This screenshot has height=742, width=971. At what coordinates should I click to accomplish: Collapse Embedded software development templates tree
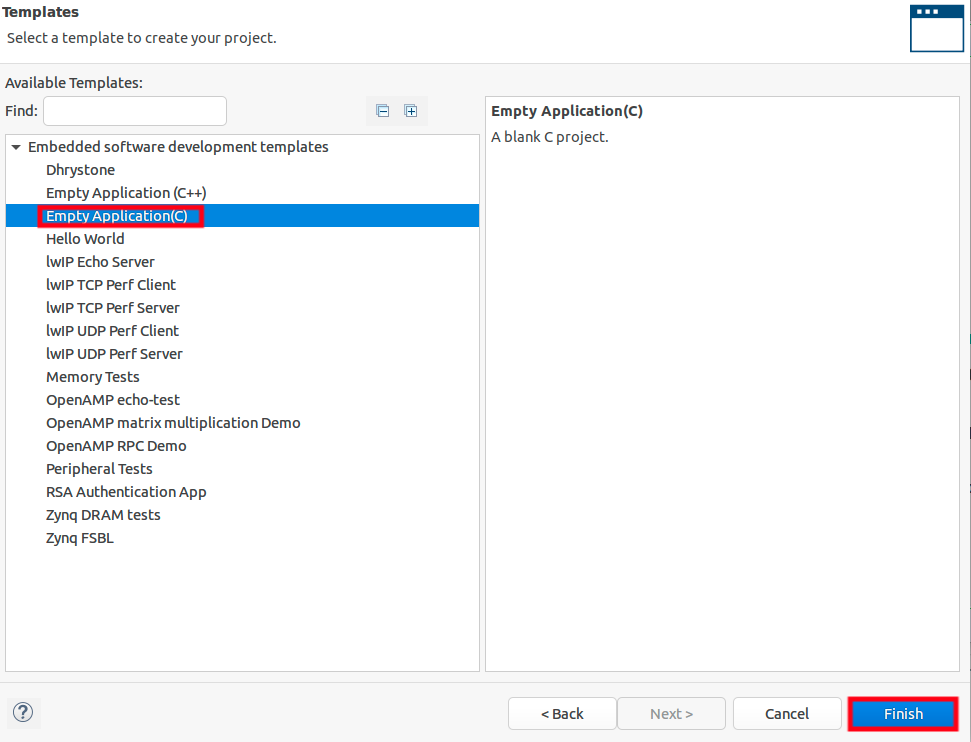[x=16, y=147]
